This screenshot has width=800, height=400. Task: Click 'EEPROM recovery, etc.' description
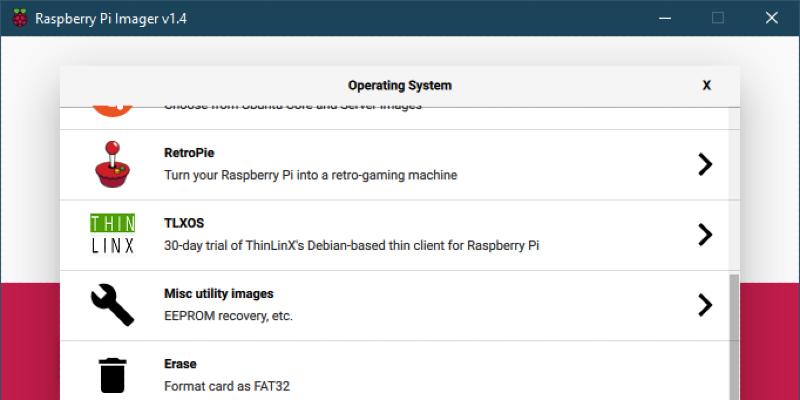point(228,316)
